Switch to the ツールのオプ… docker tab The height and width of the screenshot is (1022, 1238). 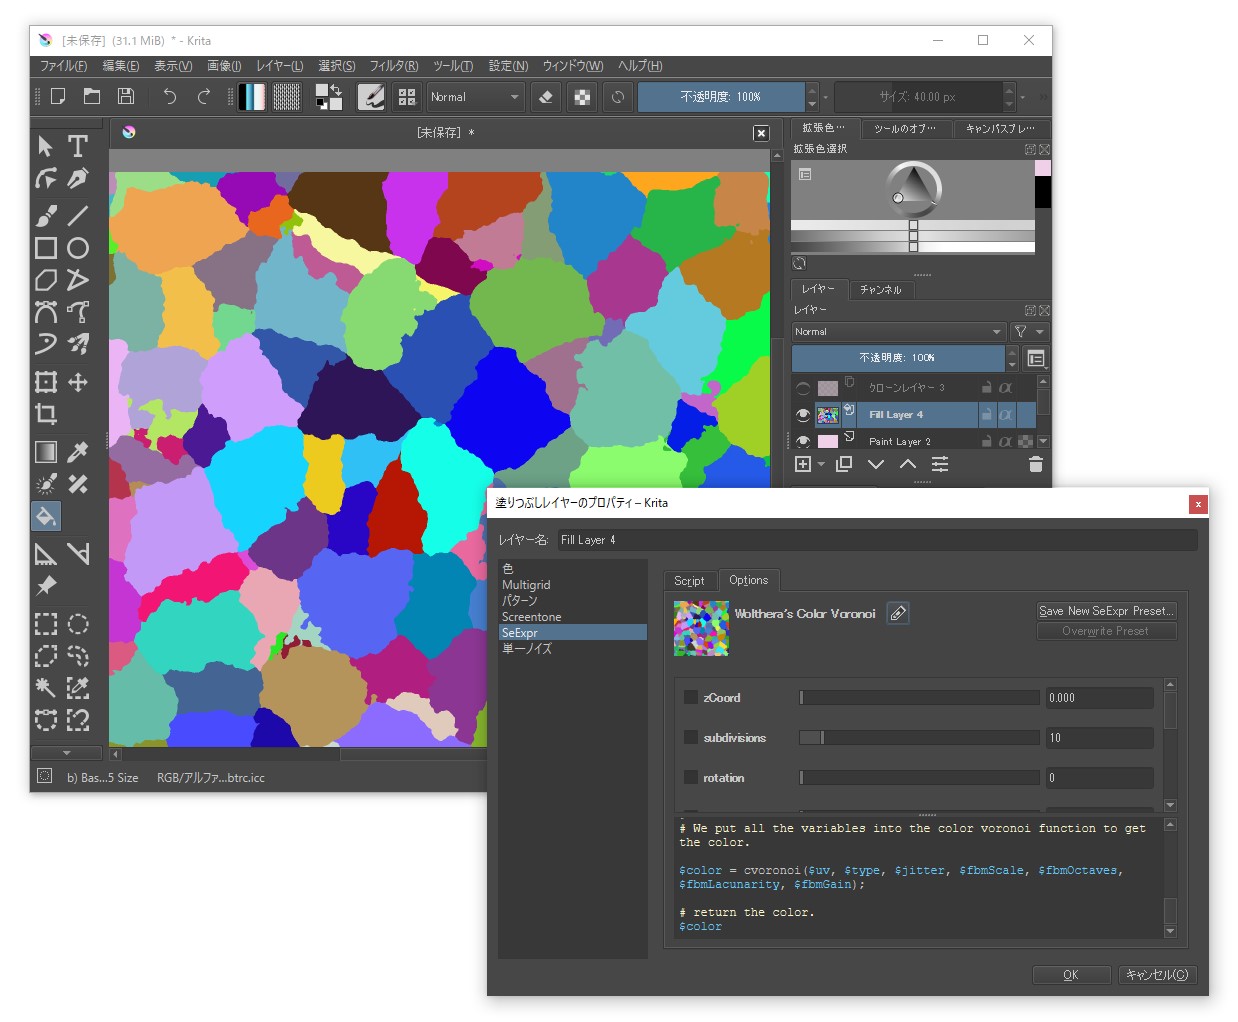click(904, 128)
